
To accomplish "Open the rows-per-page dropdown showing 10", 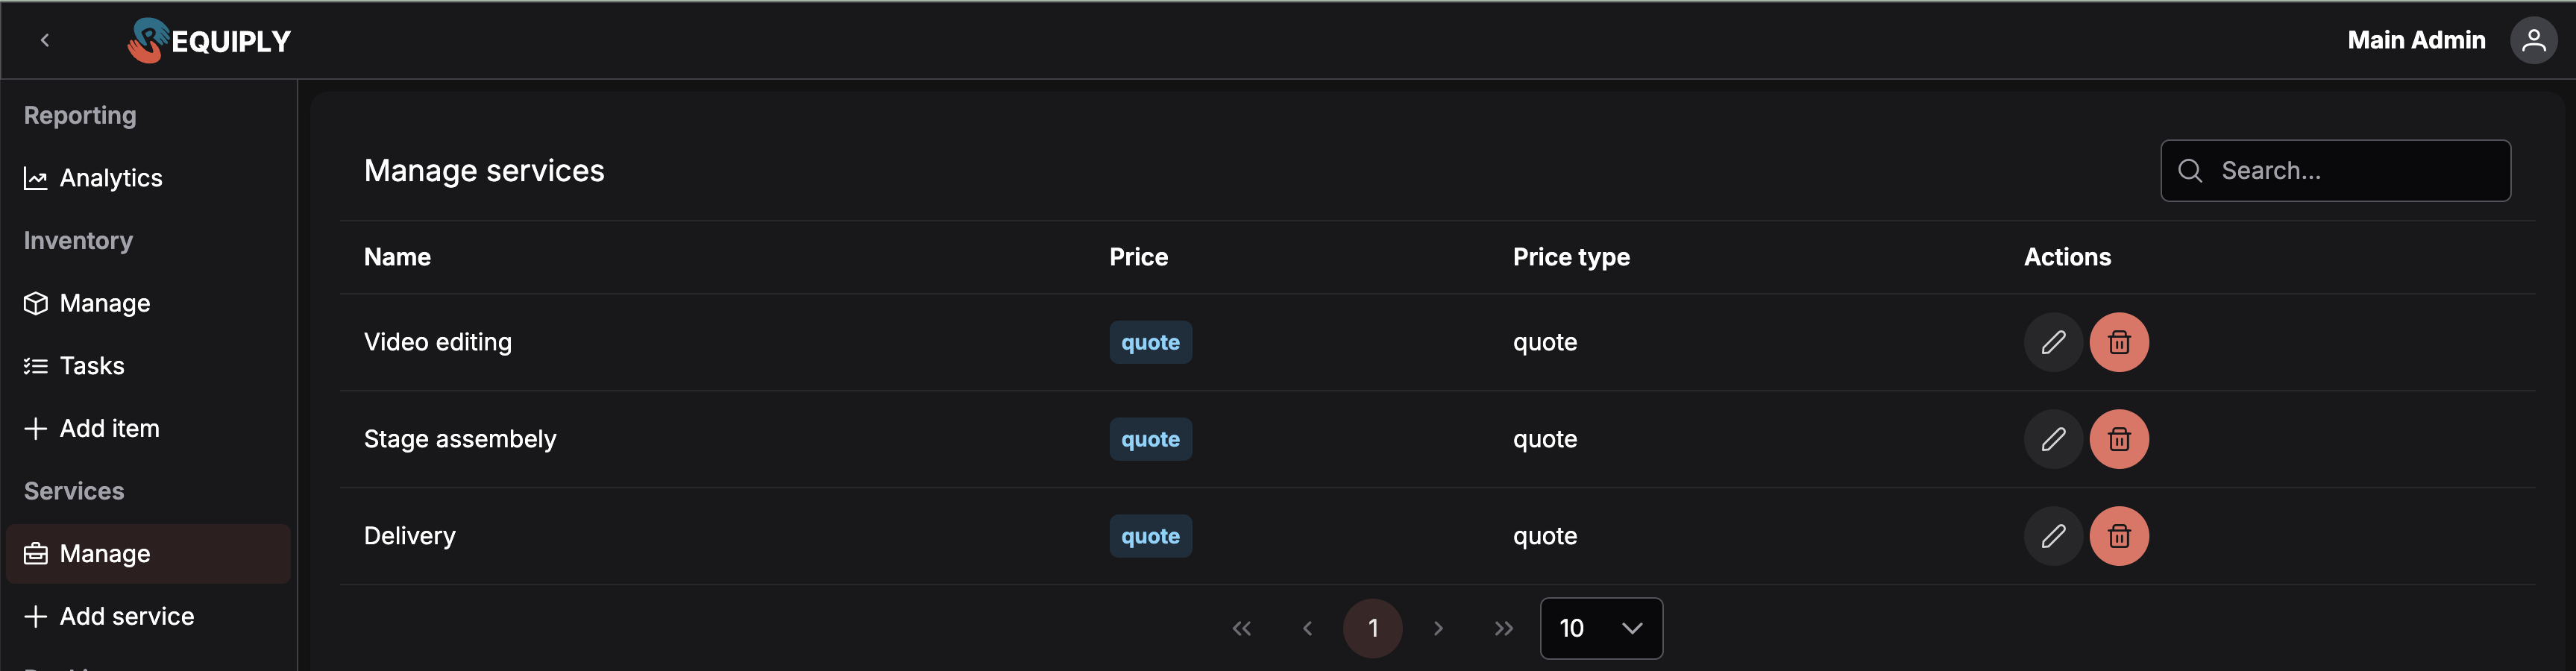I will coord(1600,629).
